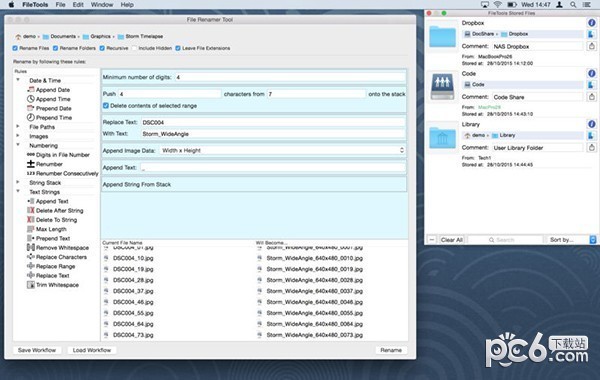
Task: Enable the Include Hidden checkbox
Action: [134, 48]
